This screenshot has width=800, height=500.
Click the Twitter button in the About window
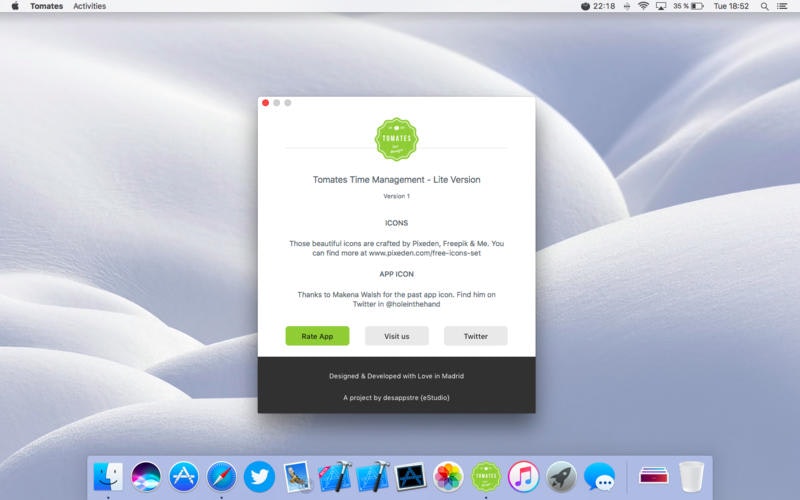pyautogui.click(x=476, y=336)
